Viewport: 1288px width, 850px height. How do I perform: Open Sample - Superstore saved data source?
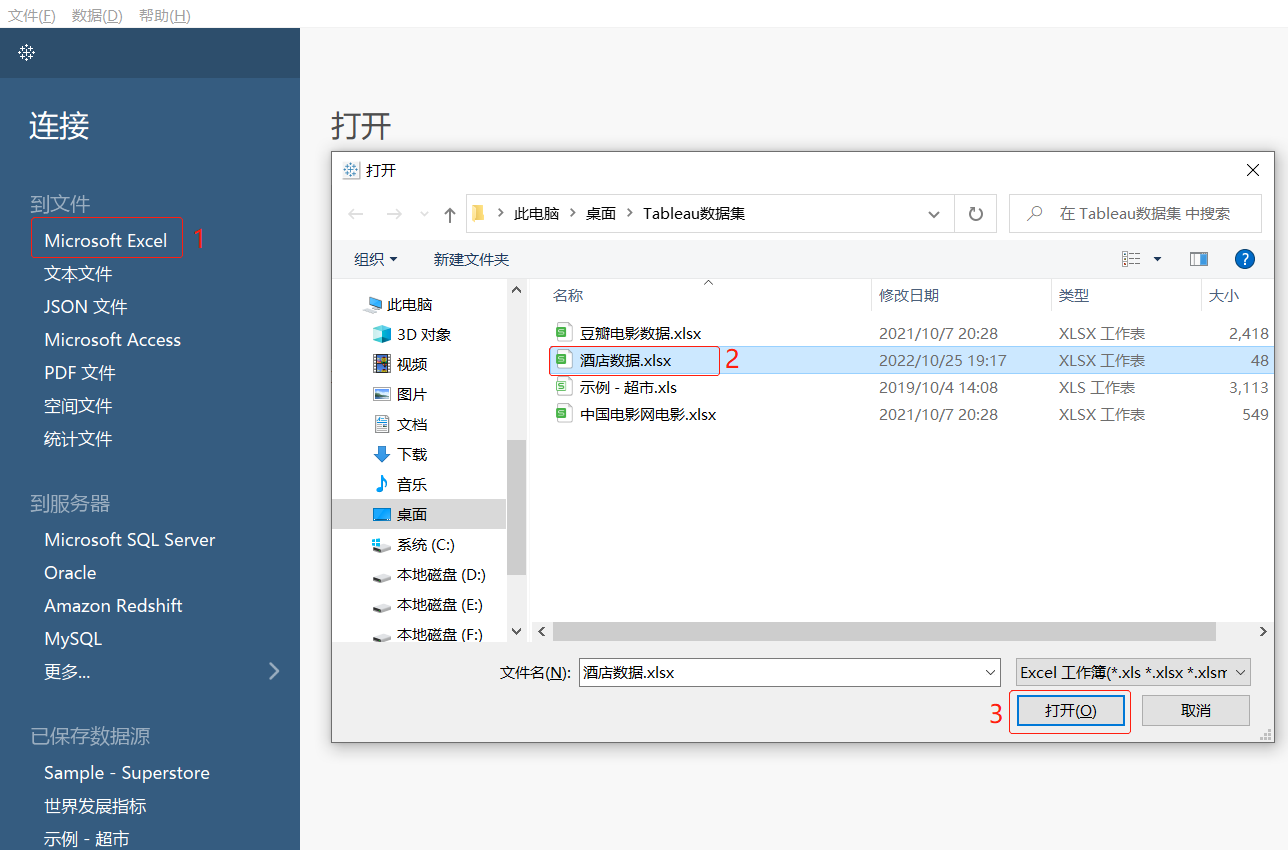point(127,772)
